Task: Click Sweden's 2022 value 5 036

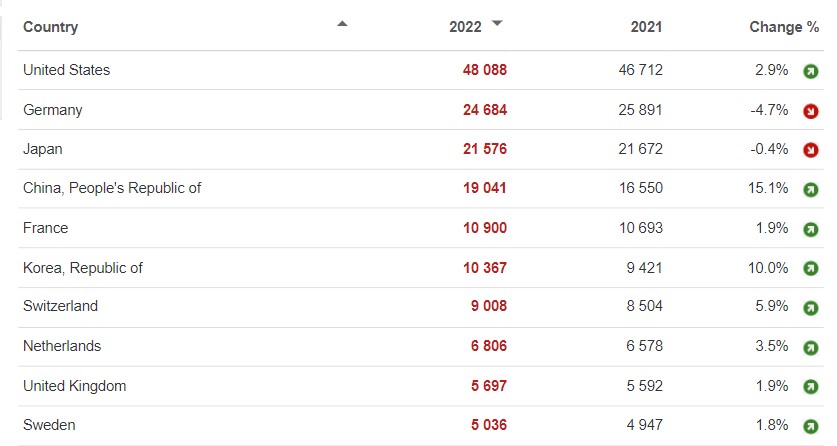Action: click(485, 425)
